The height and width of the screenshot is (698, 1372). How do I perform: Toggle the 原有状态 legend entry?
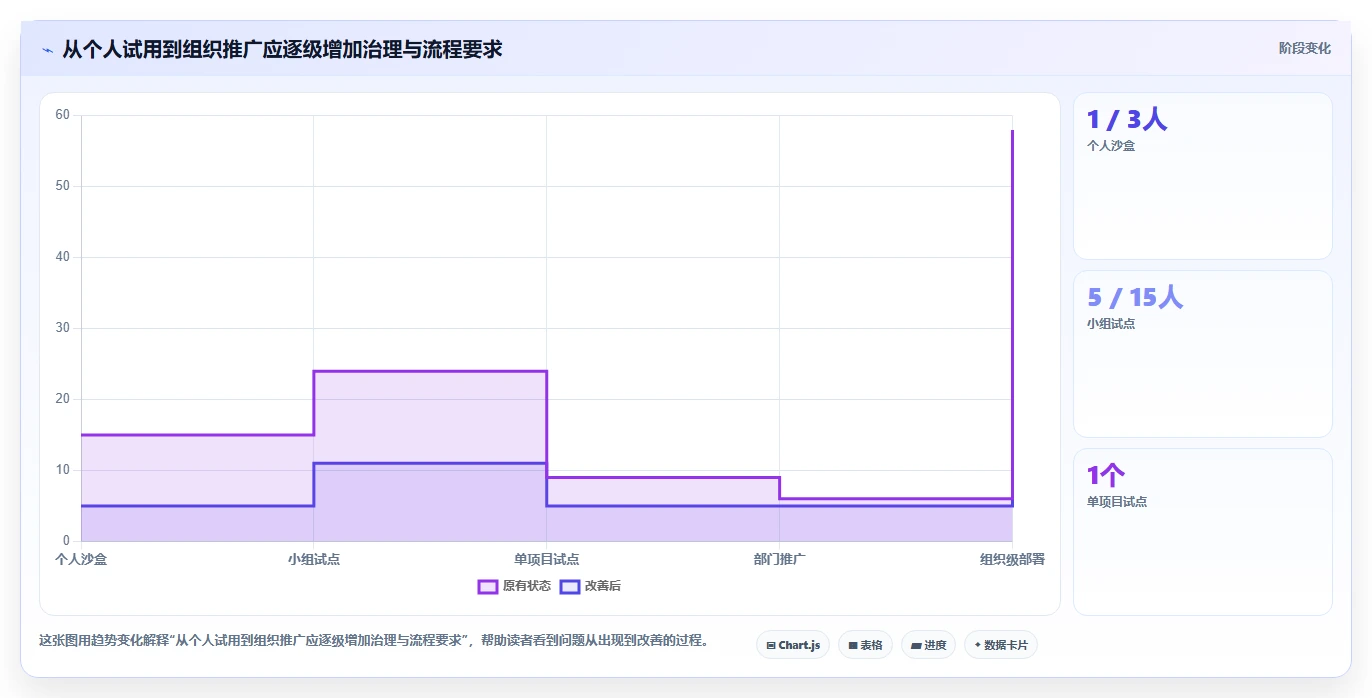coord(515,586)
